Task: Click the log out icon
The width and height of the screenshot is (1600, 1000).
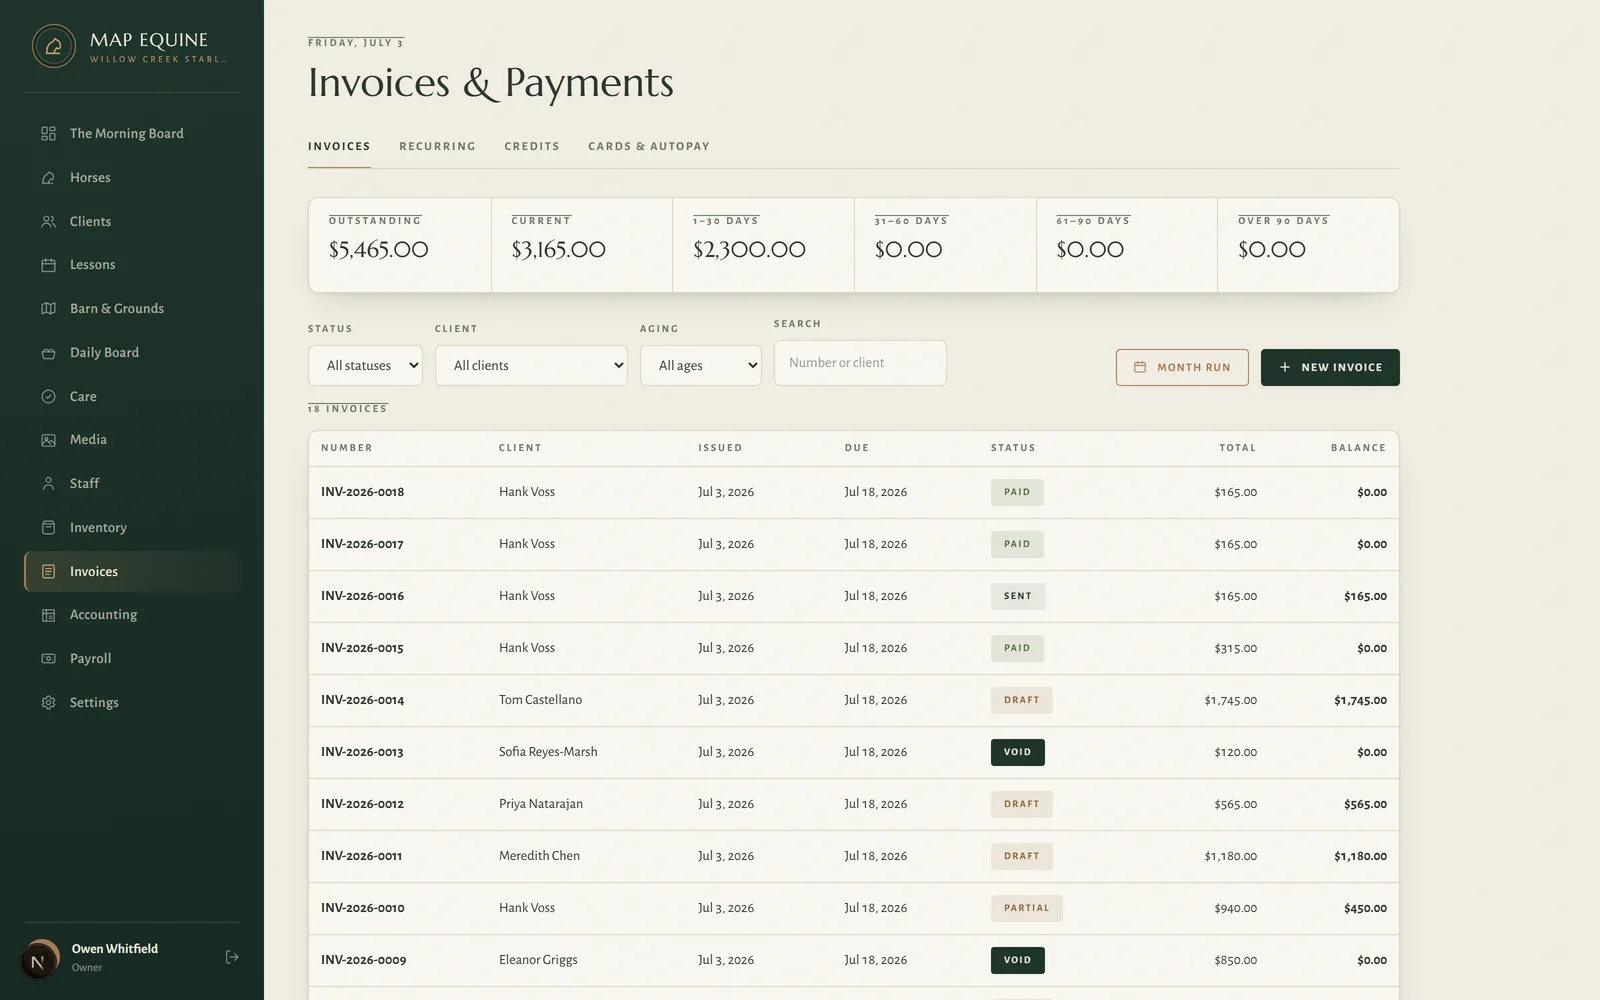Action: click(232, 957)
